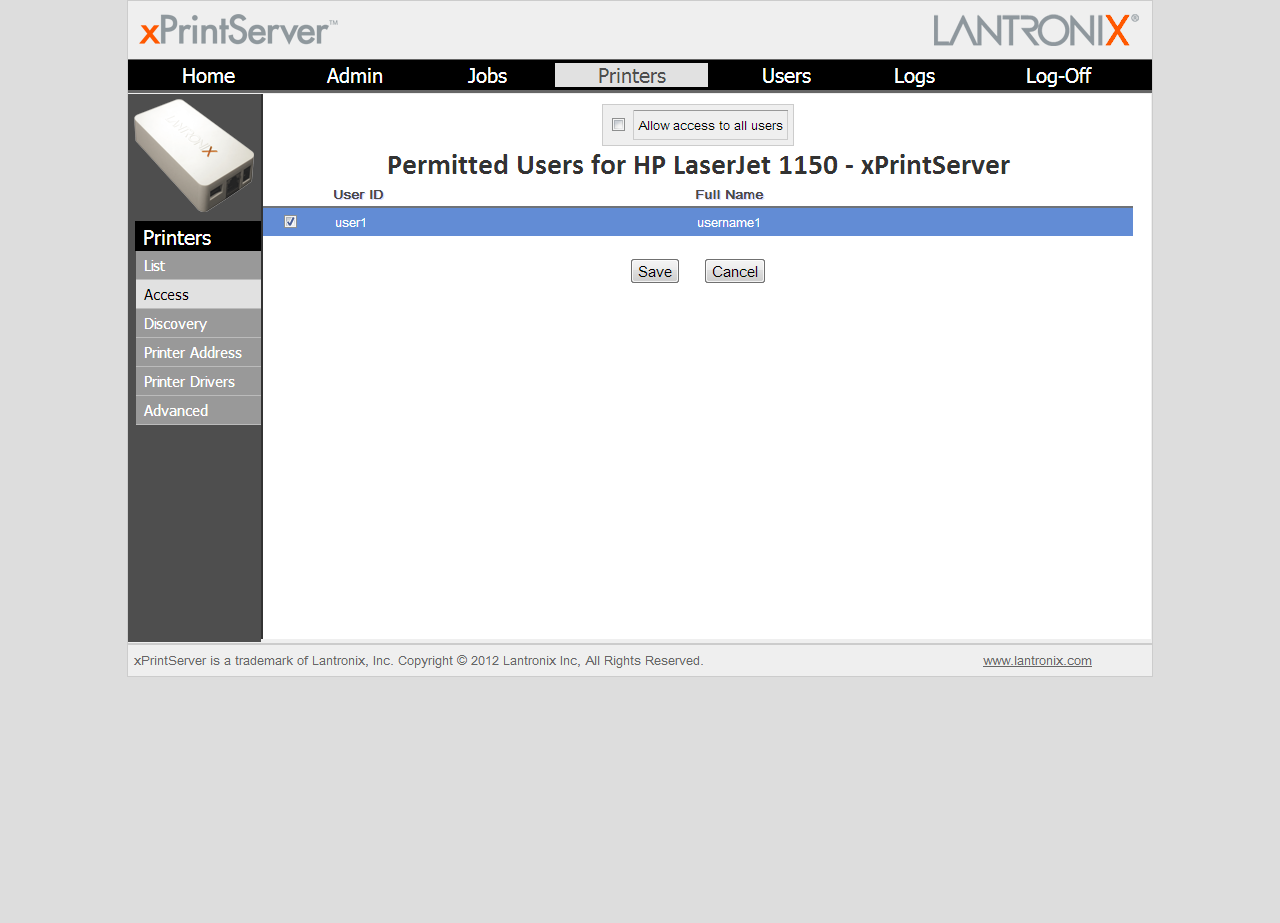This screenshot has height=923, width=1280.
Task: Click the Allow access to all users label
Action: click(x=710, y=125)
